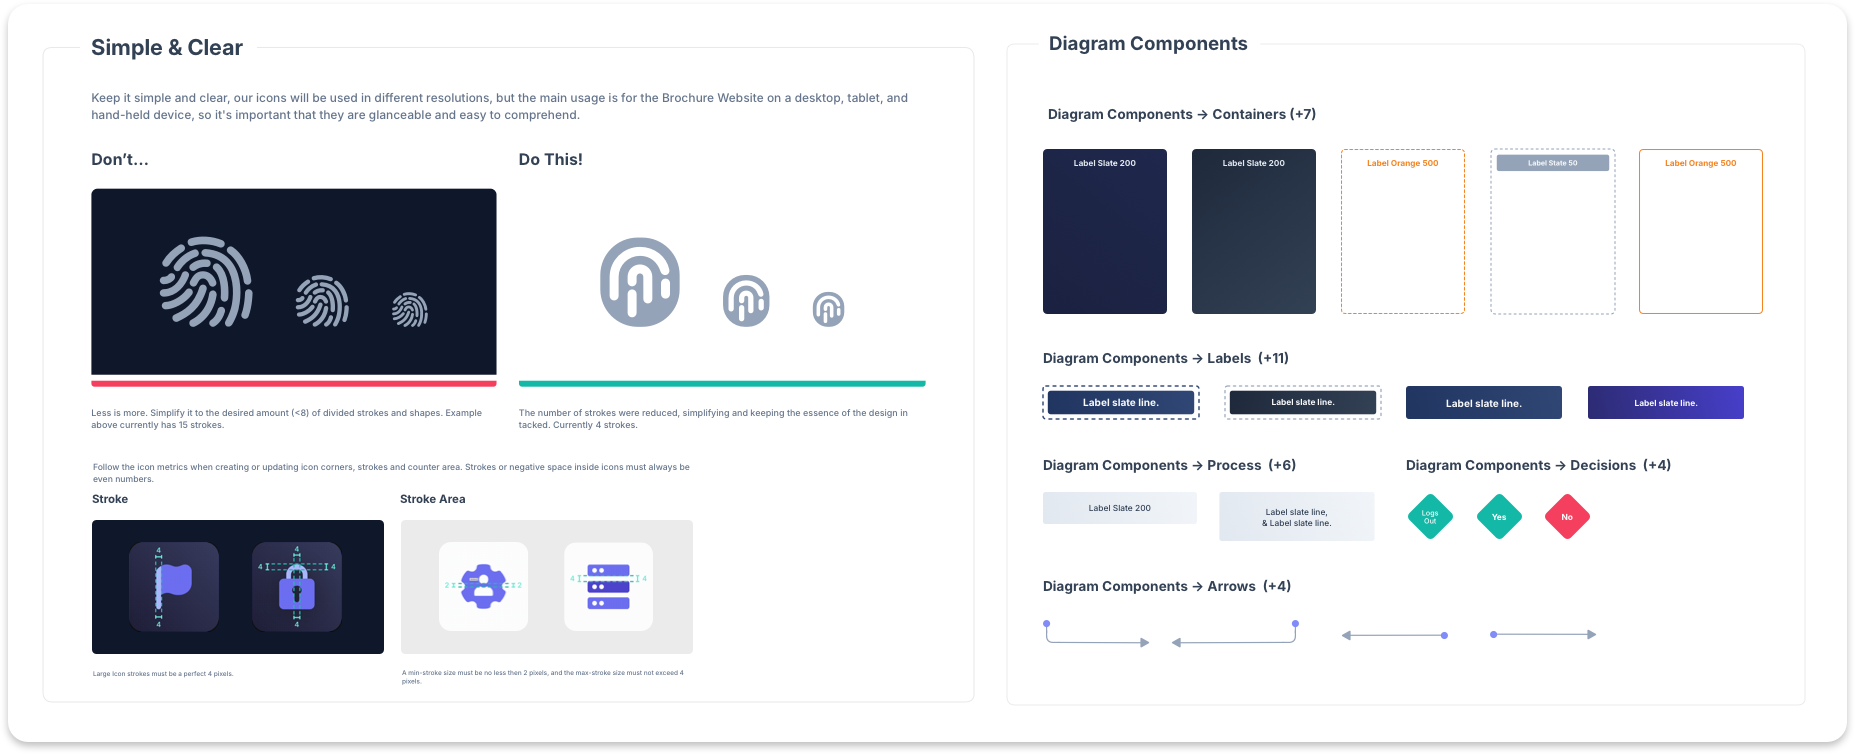Select the solid-border Label Orange 500 container
1855x754 pixels.
pos(1701,231)
